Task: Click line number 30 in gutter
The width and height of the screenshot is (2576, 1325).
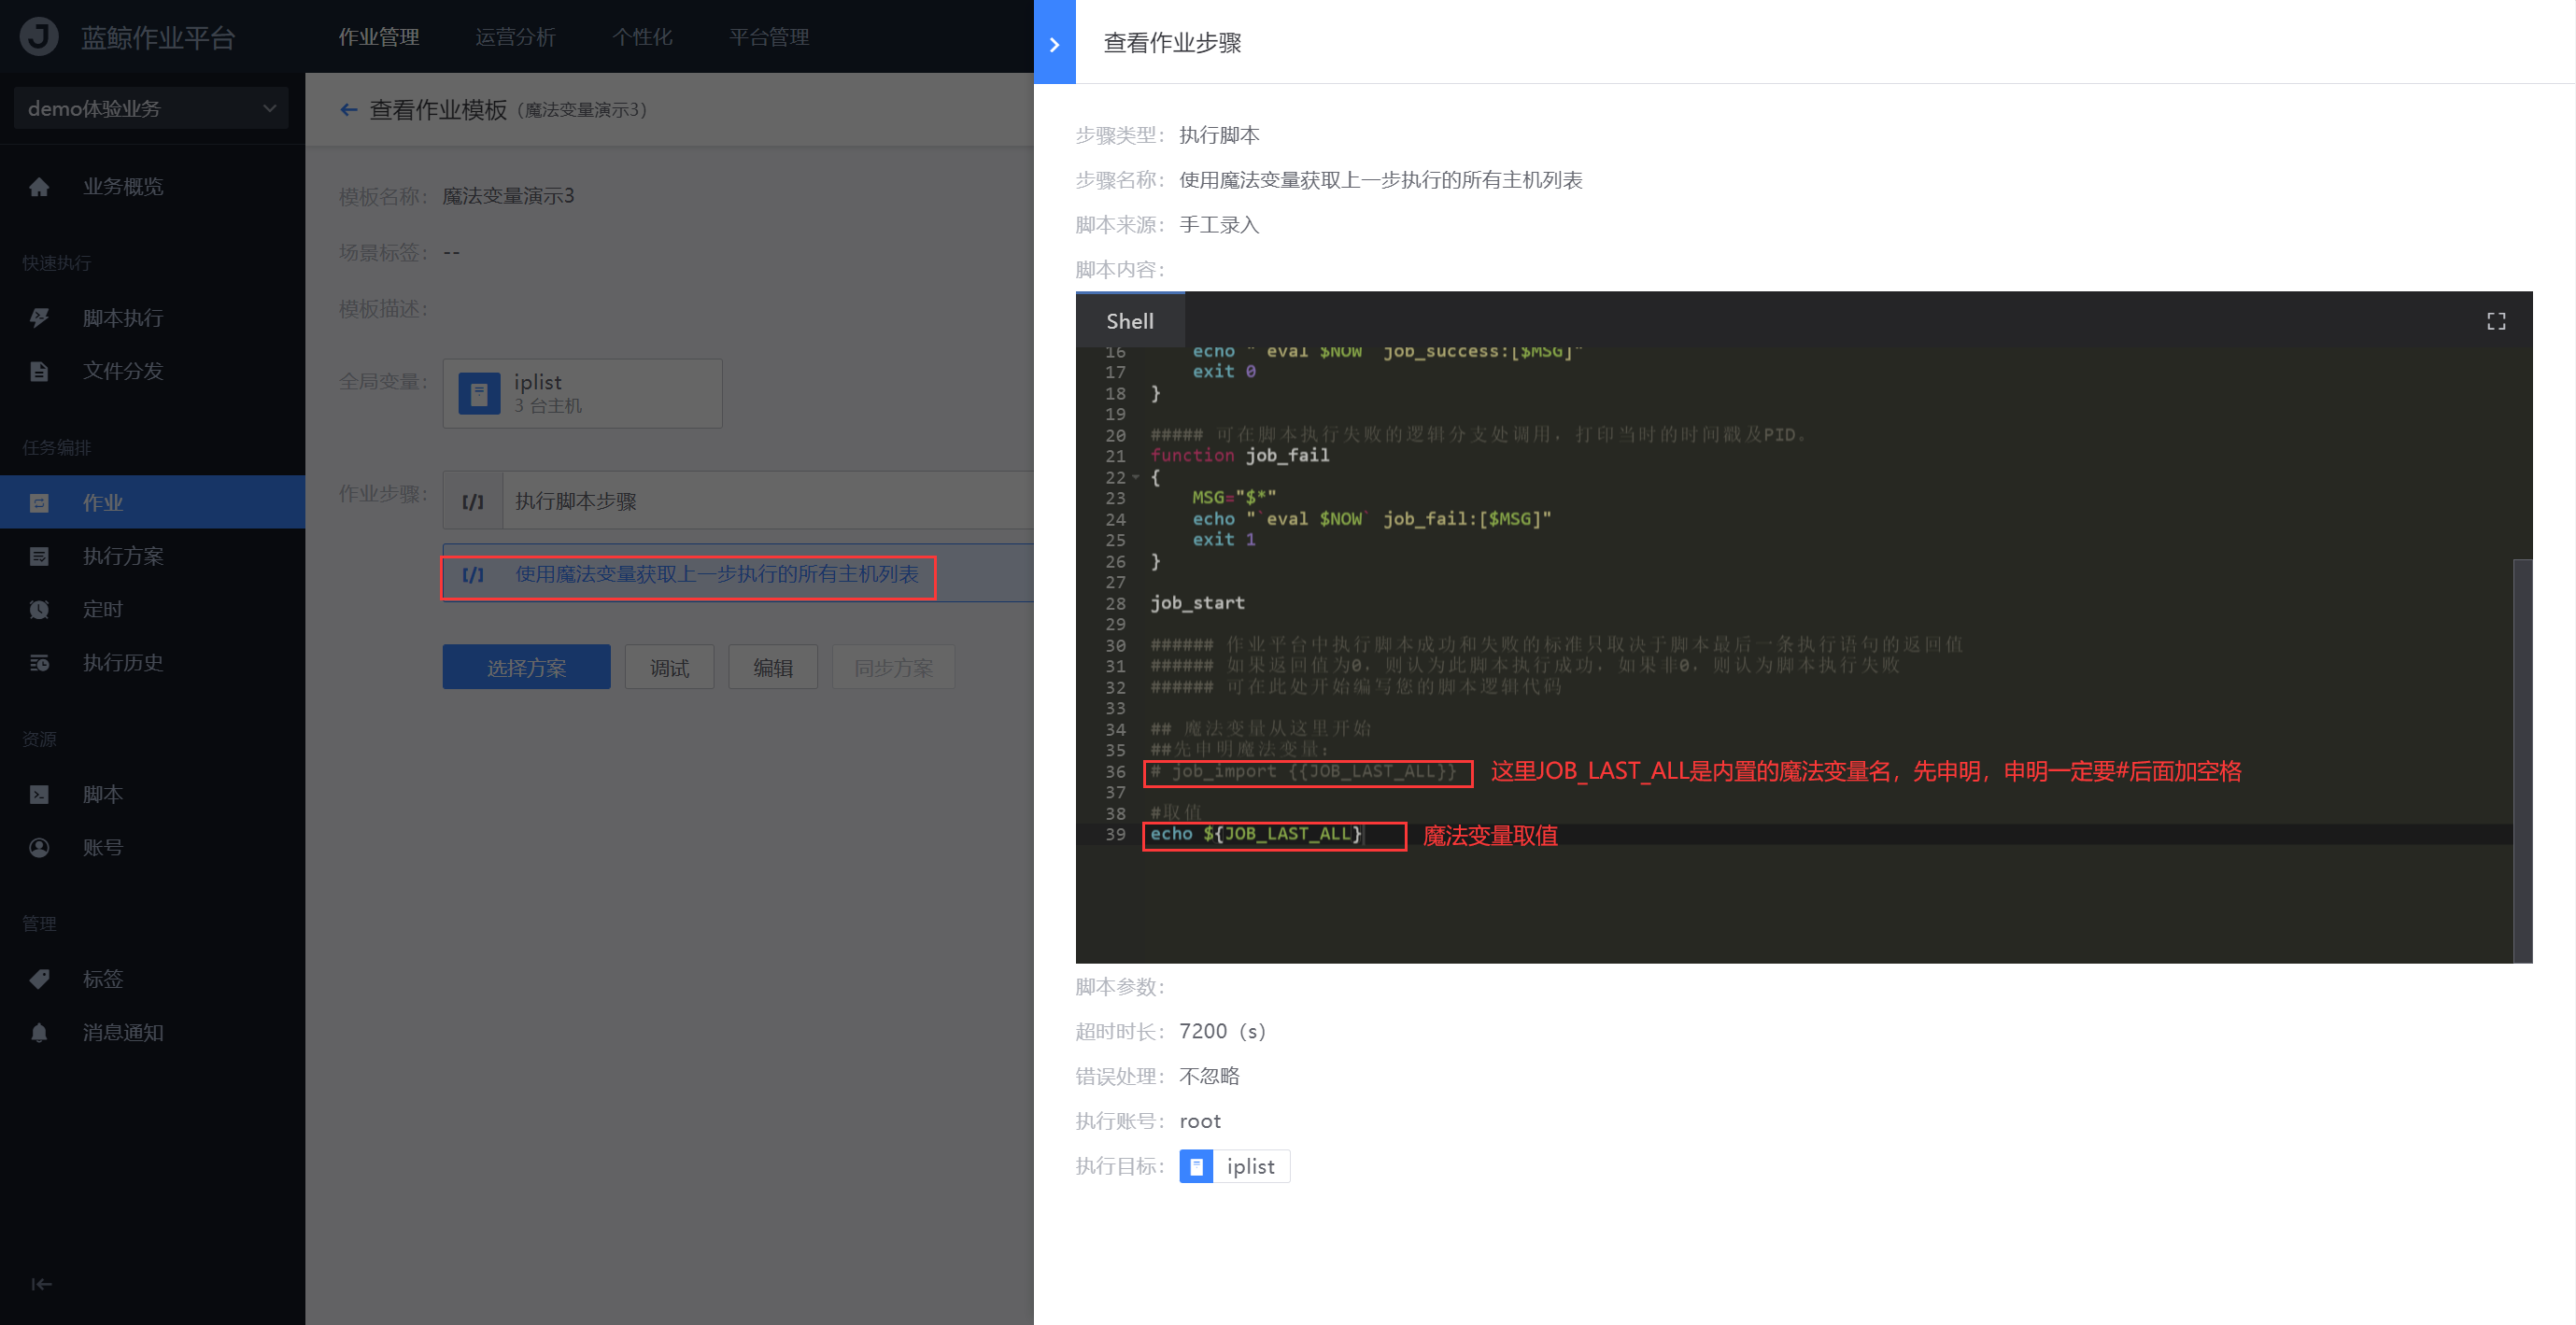Action: (1115, 646)
